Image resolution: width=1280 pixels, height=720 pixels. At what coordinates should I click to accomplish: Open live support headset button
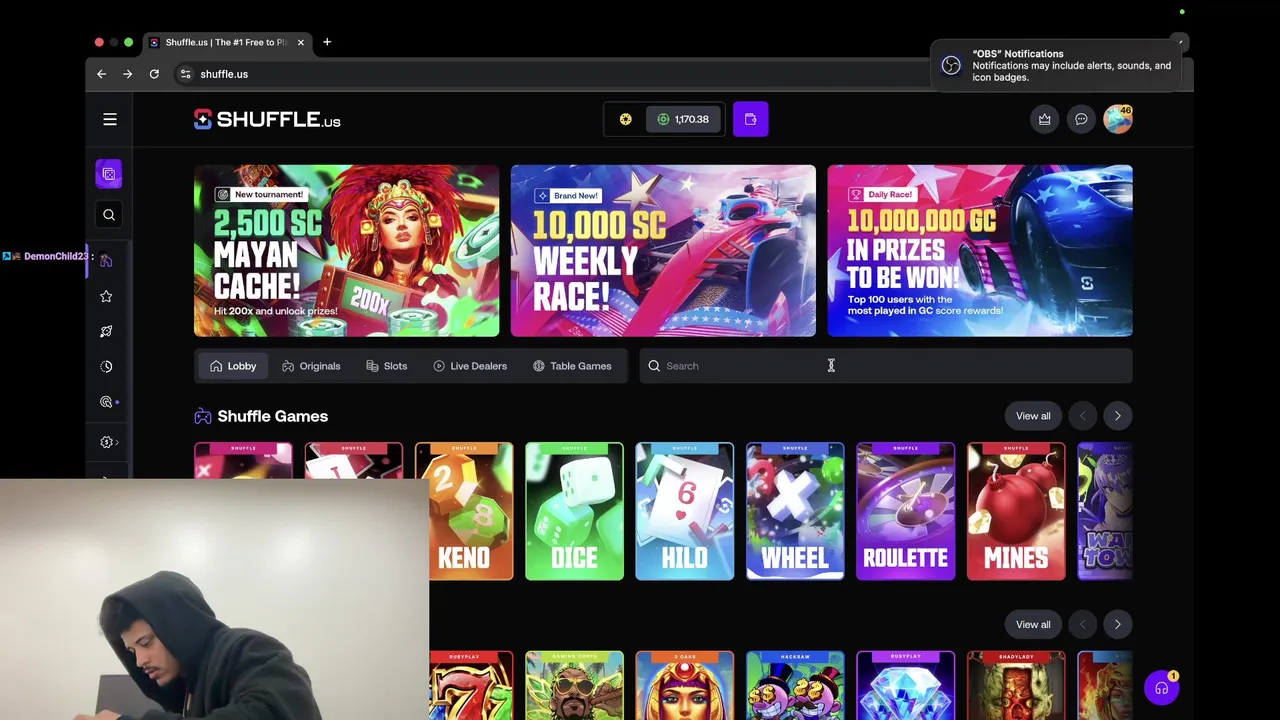tap(1162, 688)
